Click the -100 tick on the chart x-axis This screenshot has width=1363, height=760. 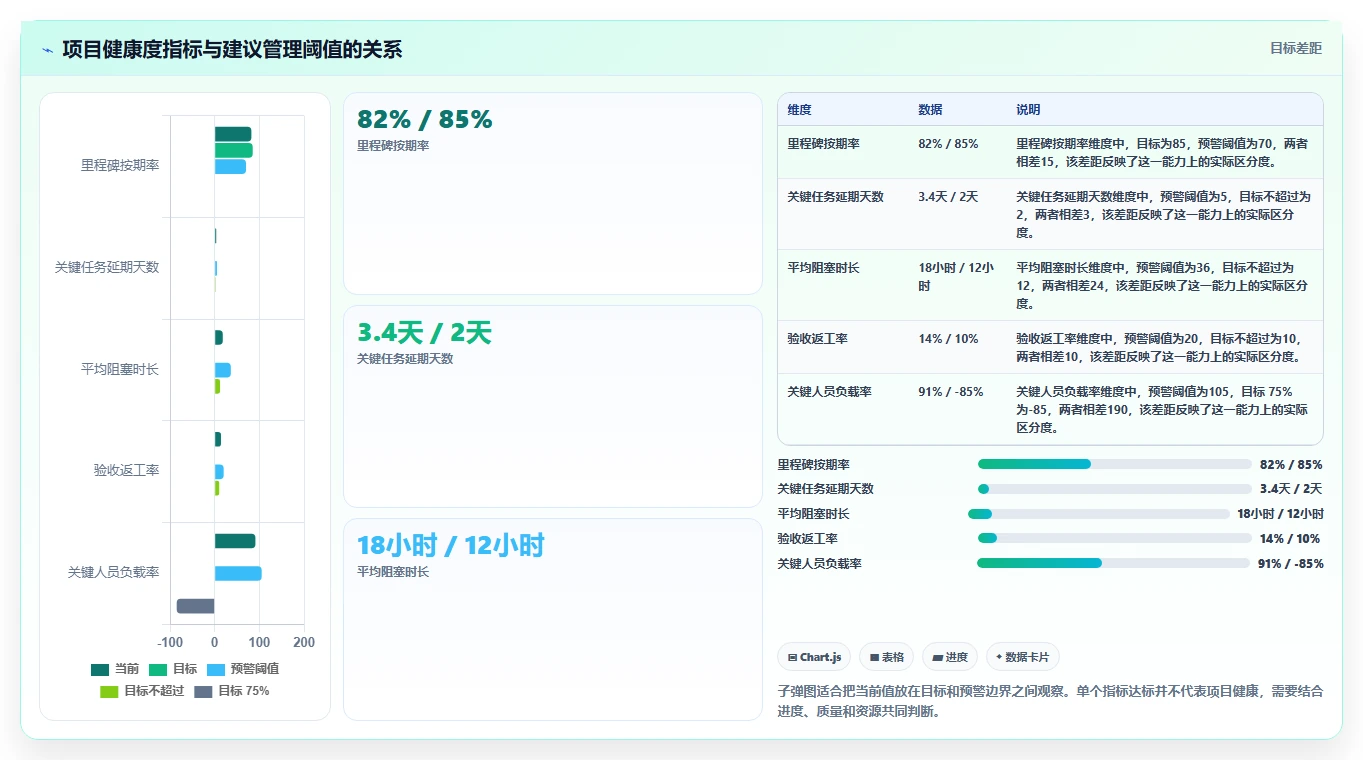click(x=170, y=643)
